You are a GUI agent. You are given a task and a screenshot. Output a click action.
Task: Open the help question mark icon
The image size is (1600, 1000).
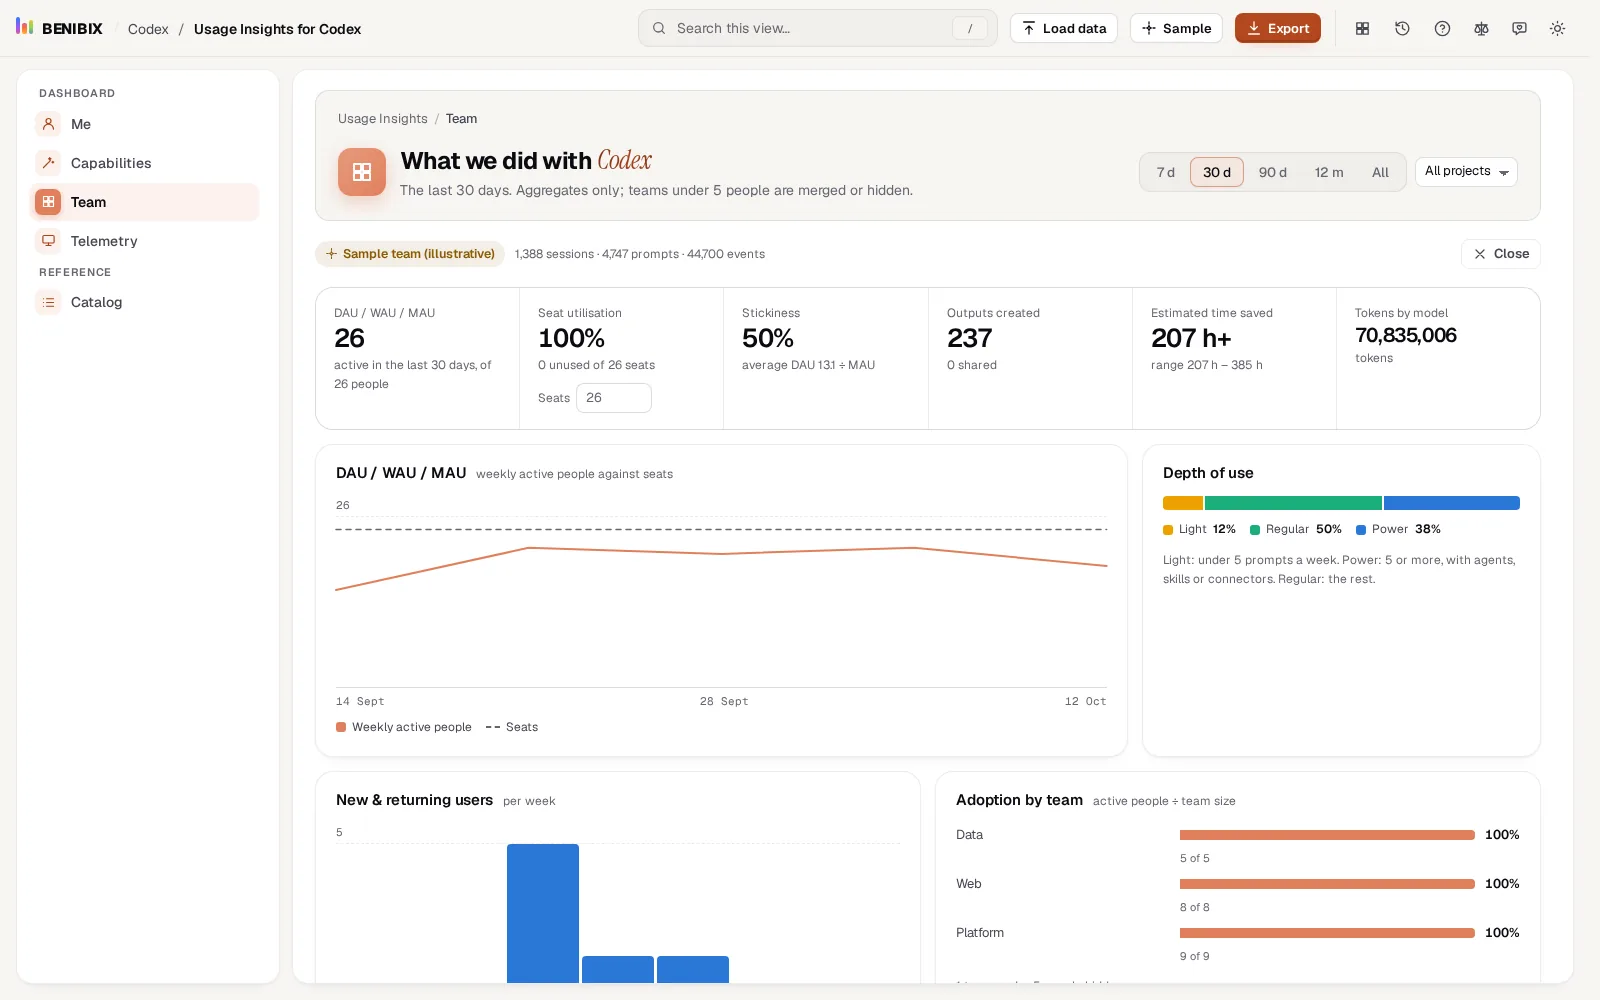pyautogui.click(x=1442, y=28)
